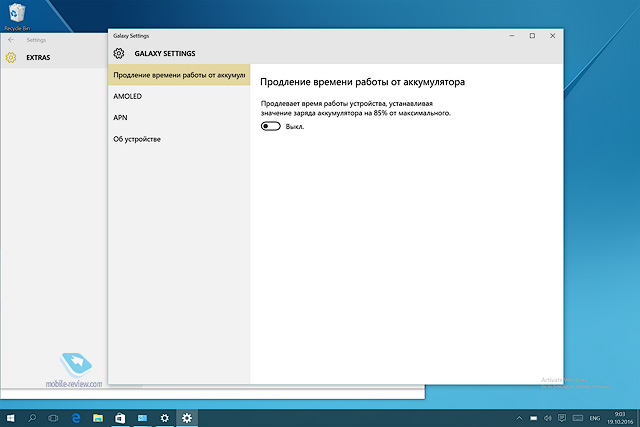Open the volume control tray icon
Viewport: 640px width, 427px height.
tap(548, 418)
